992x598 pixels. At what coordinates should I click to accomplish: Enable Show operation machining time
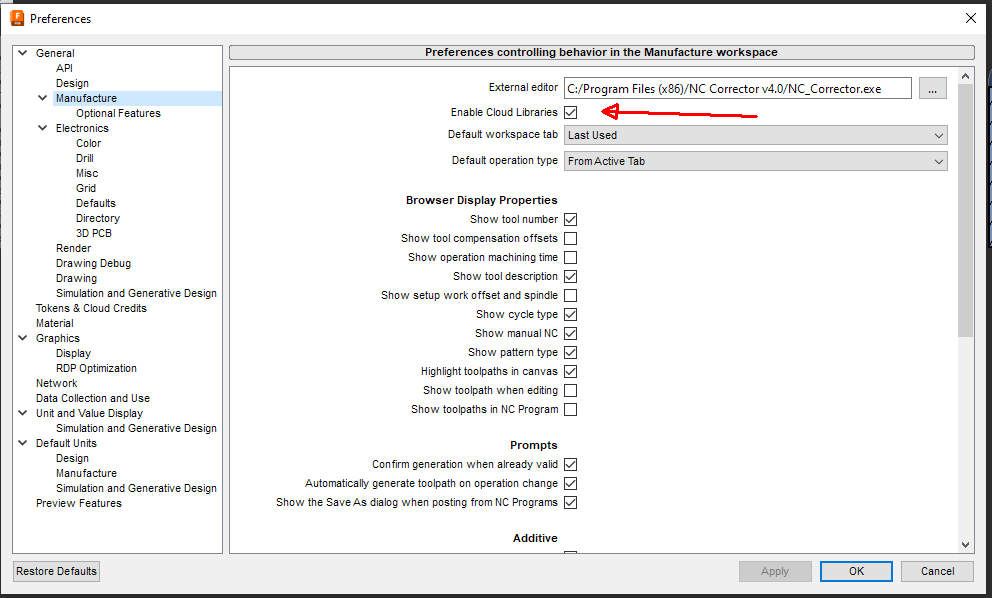(570, 257)
